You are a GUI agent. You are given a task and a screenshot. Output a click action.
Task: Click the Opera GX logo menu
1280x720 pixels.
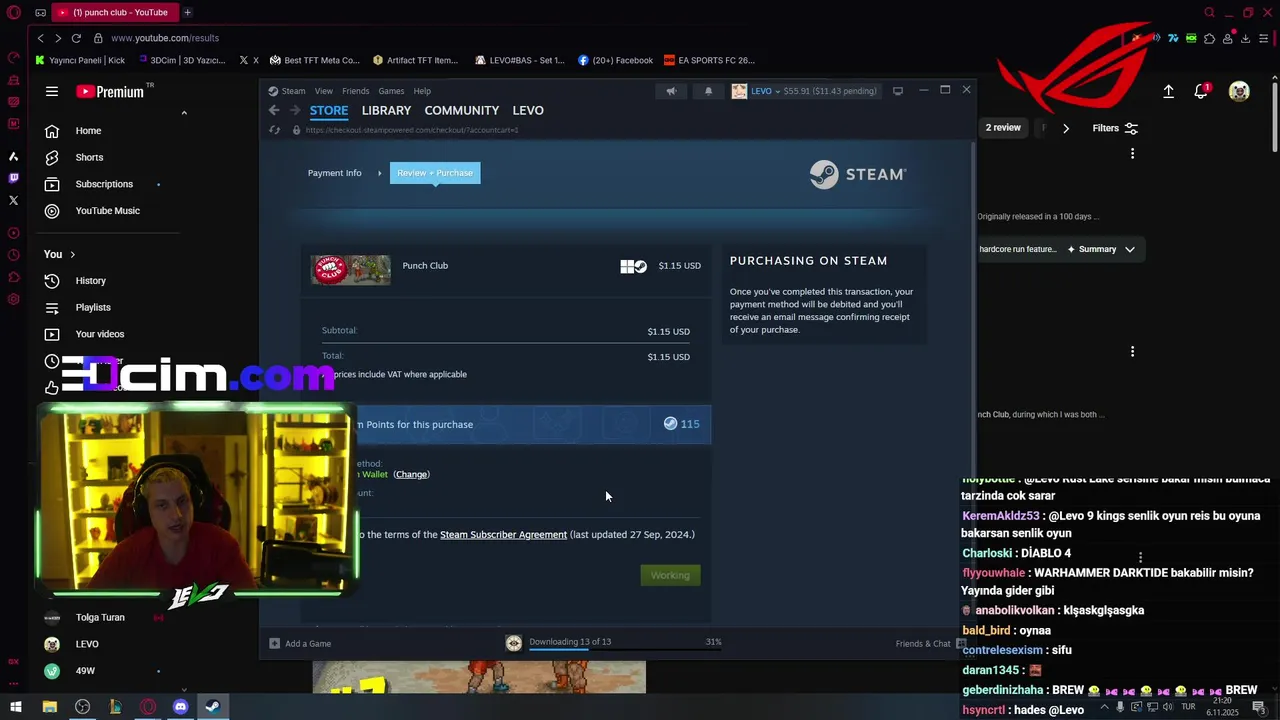tap(14, 13)
